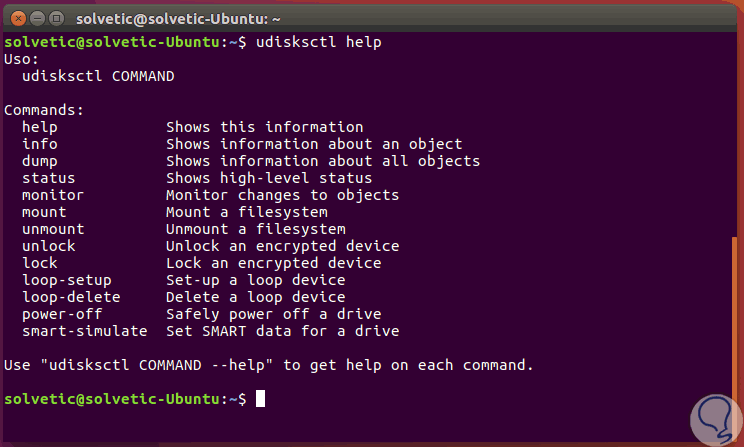Click the 'Use "udisksctl COMMAND --help"' hint line
744x447 pixels.
[268, 365]
